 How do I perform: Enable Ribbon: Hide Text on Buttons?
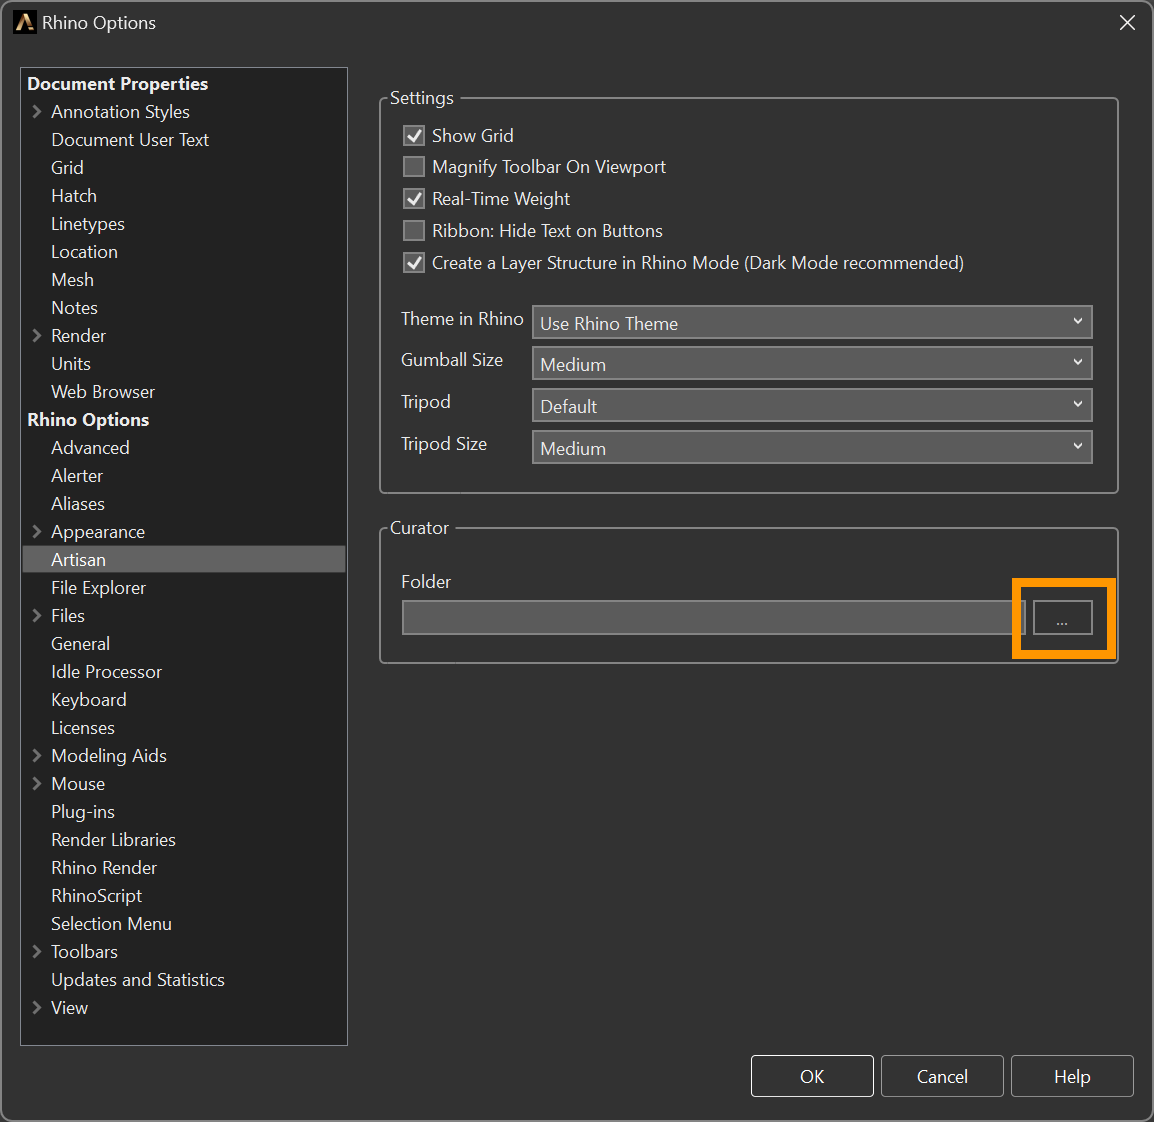pos(414,231)
